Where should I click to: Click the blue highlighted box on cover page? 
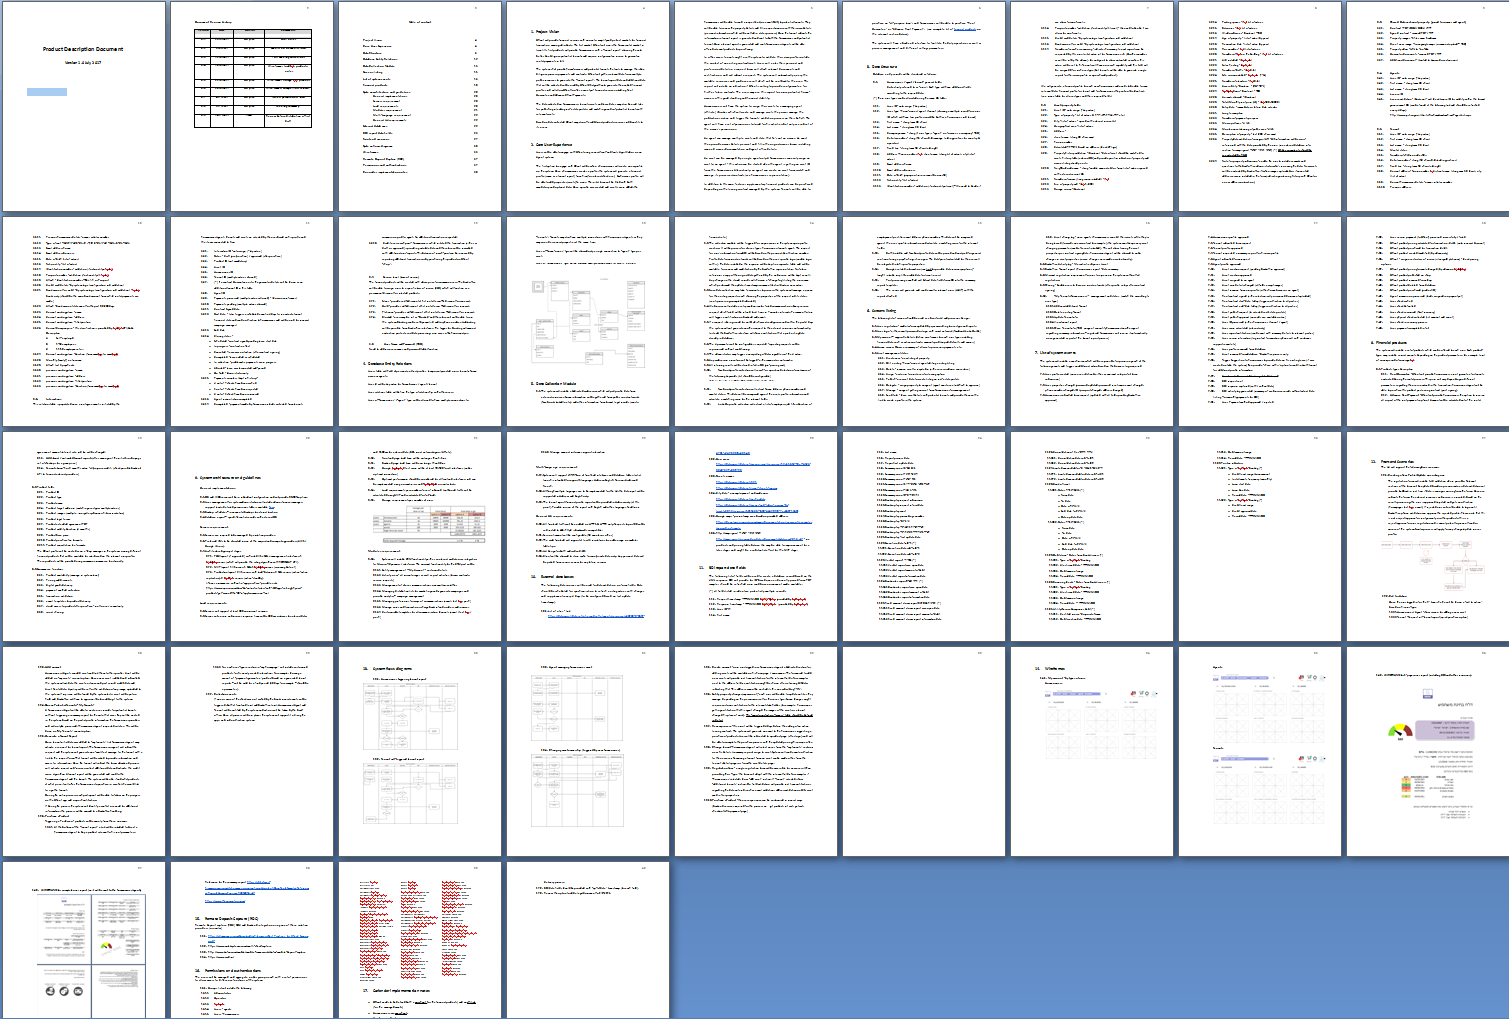(47, 92)
